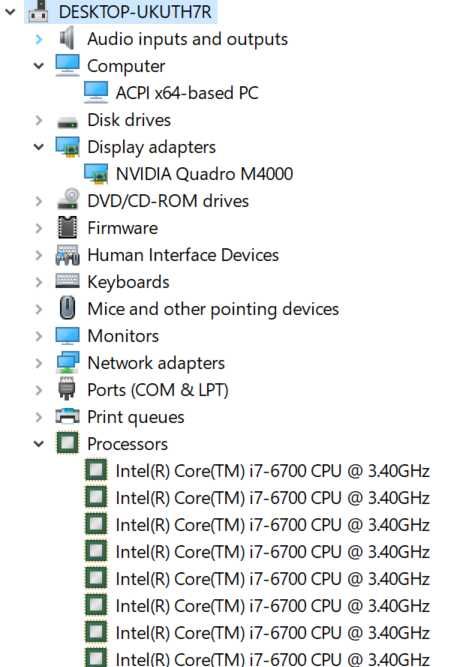Select the first Intel Core i7-6700 processor entry
The height and width of the screenshot is (667, 466).
272,471
